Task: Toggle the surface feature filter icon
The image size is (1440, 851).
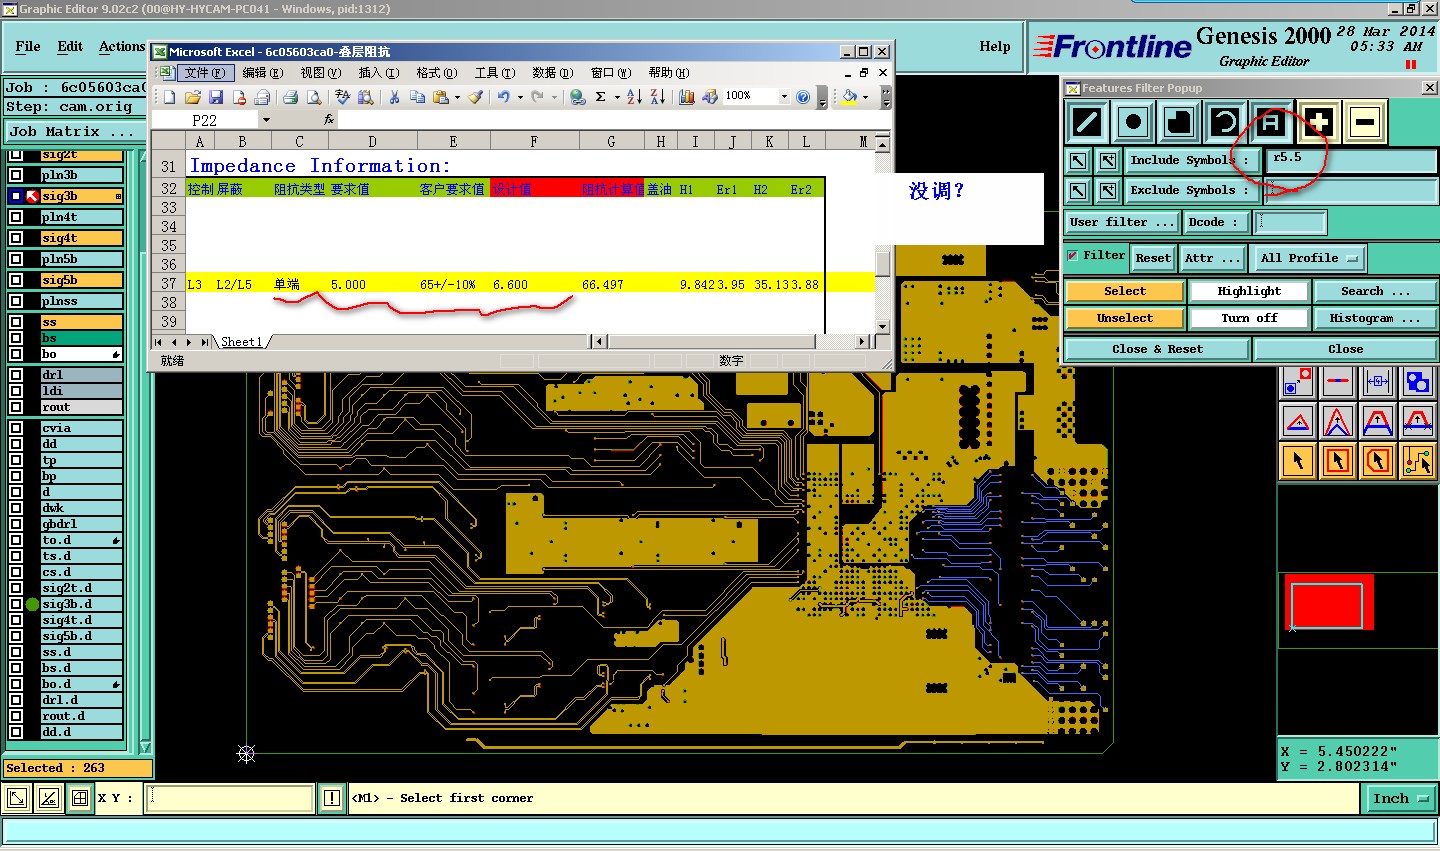Action: point(1179,123)
